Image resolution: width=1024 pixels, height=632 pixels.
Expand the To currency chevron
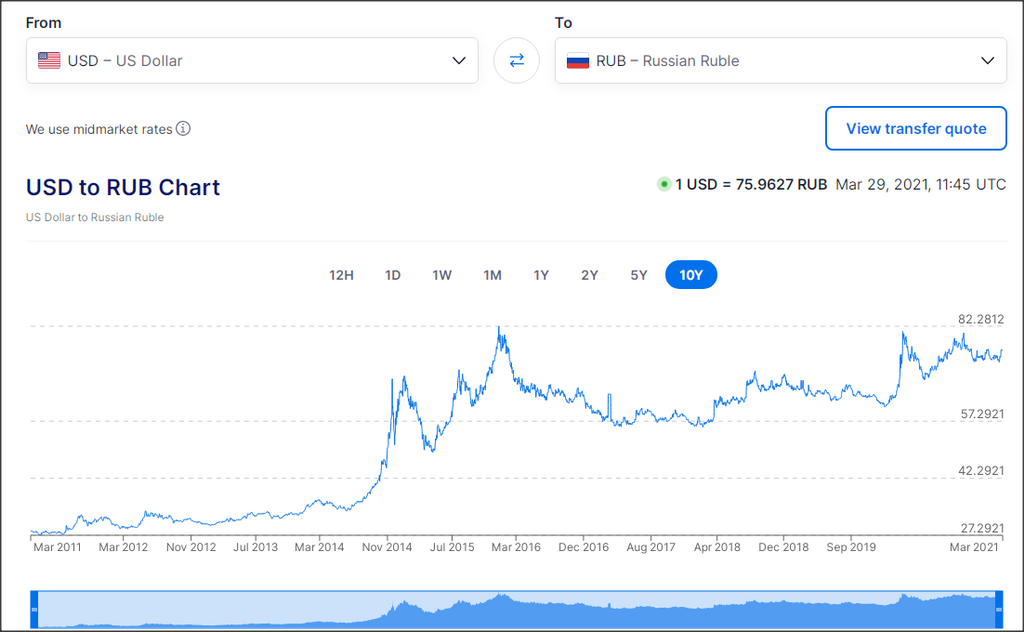(987, 61)
